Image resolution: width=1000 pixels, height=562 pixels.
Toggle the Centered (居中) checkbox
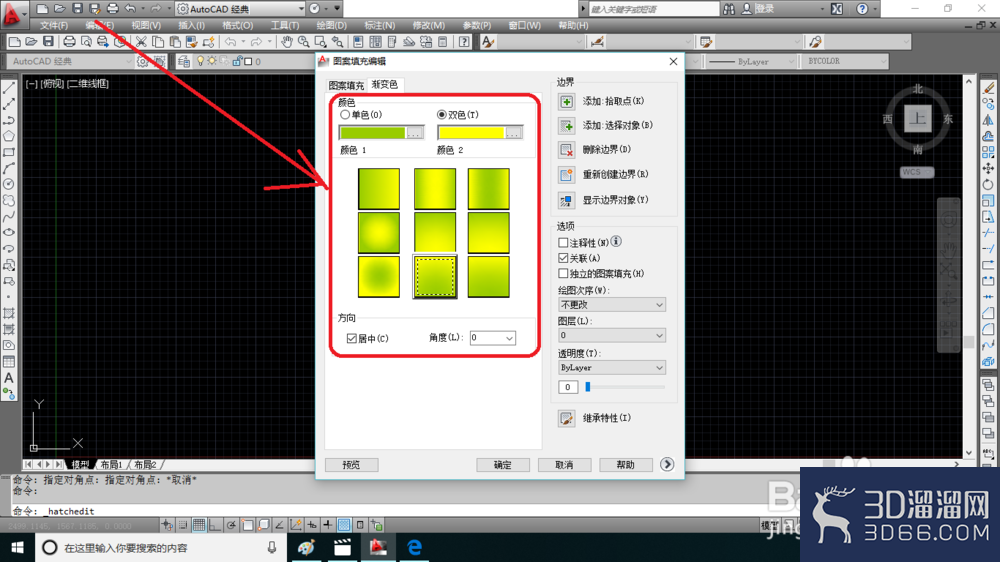pyautogui.click(x=351, y=339)
